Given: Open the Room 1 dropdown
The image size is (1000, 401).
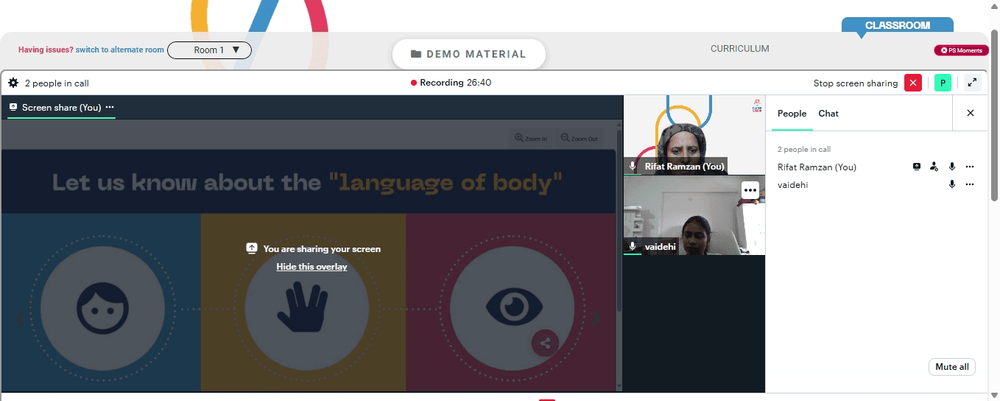Looking at the screenshot, I should tap(209, 50).
